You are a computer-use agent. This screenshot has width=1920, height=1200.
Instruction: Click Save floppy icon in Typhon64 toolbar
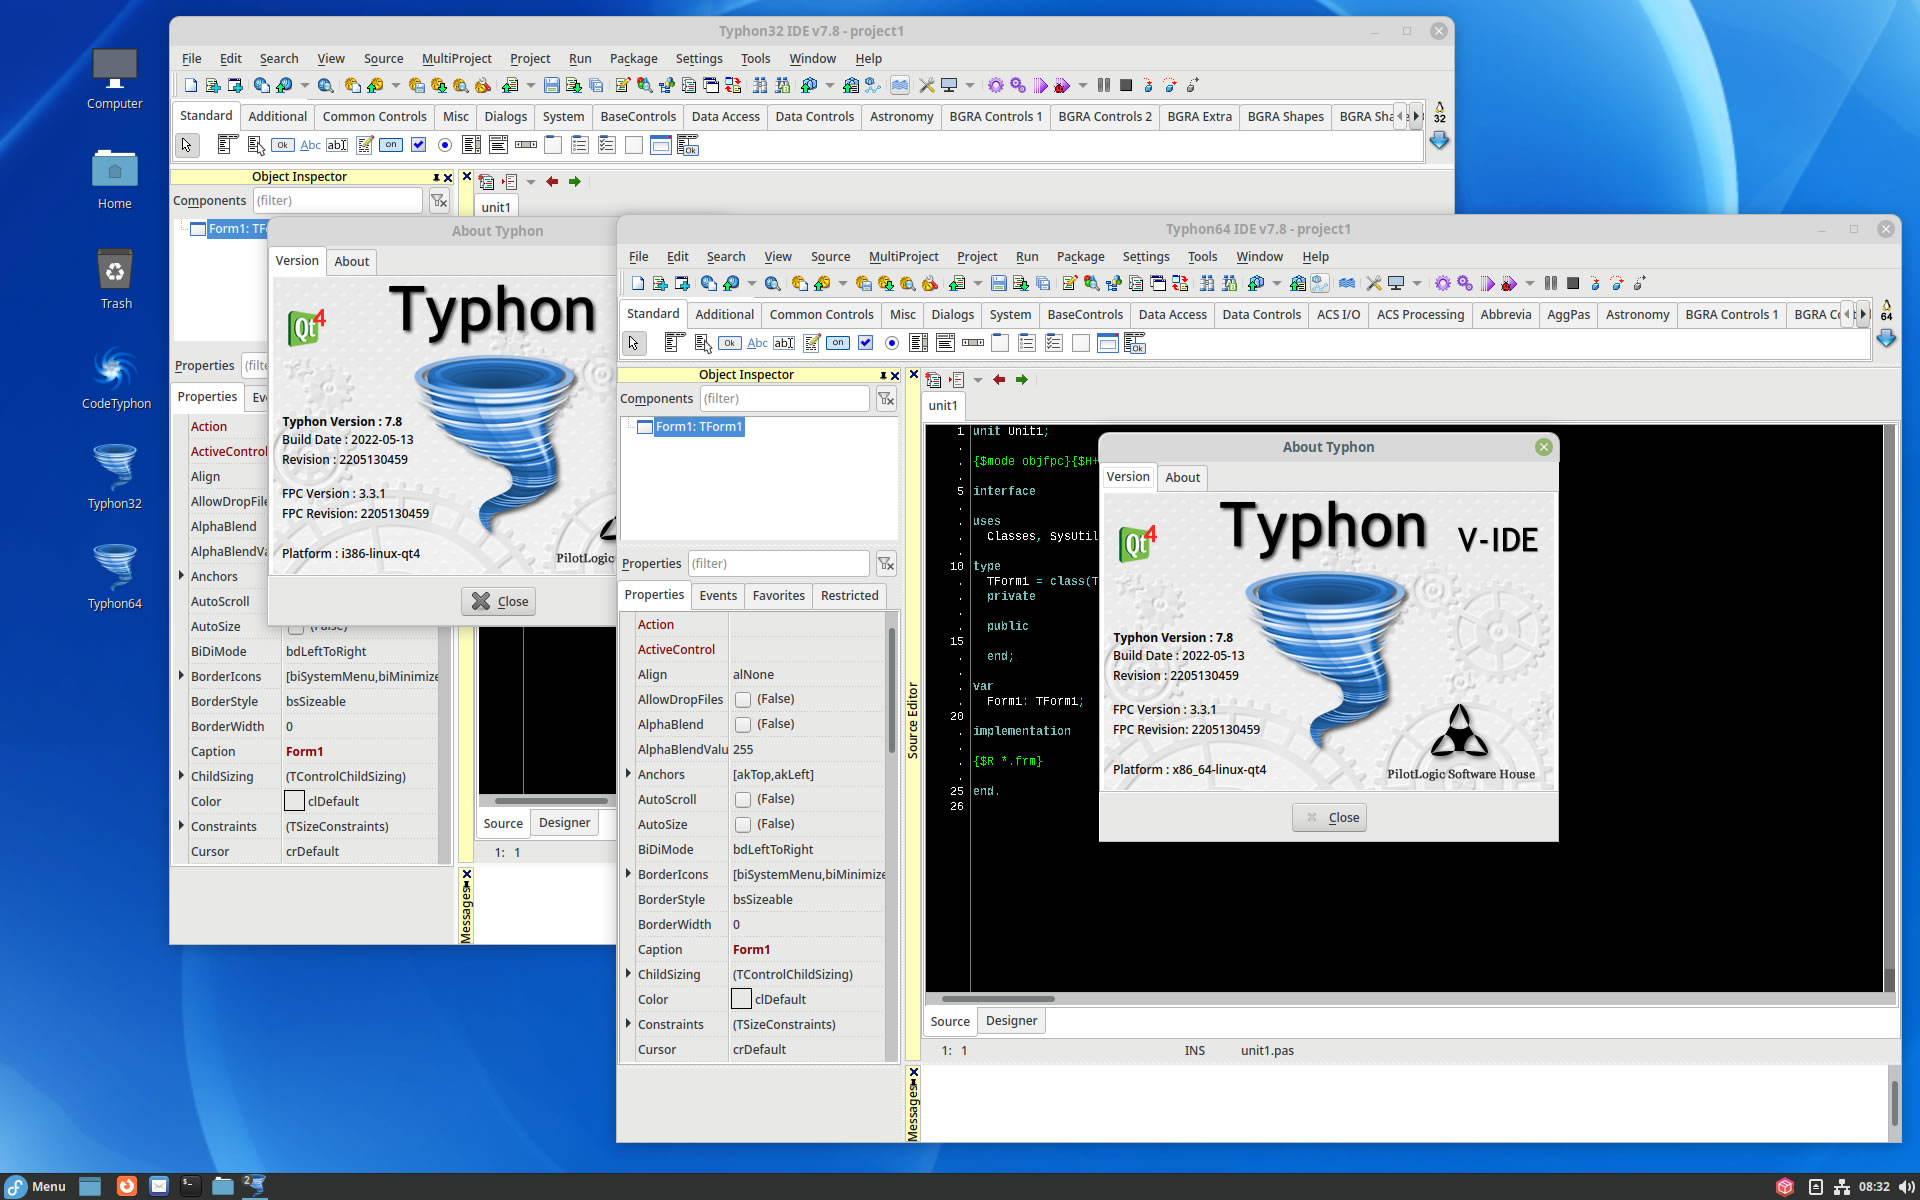click(998, 283)
